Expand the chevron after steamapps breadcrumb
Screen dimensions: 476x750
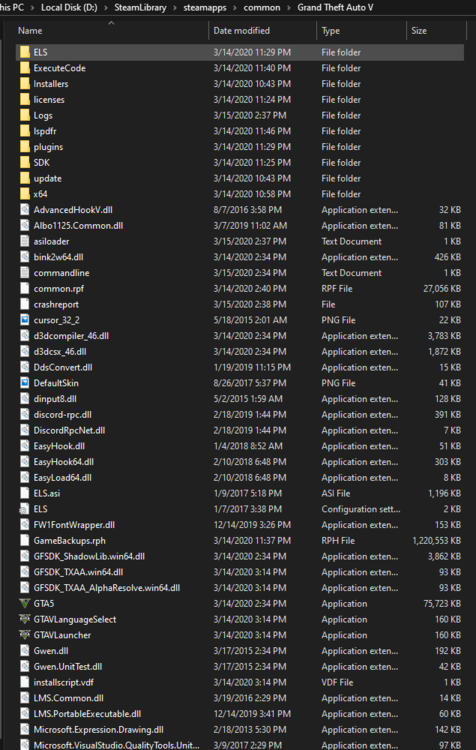point(237,8)
